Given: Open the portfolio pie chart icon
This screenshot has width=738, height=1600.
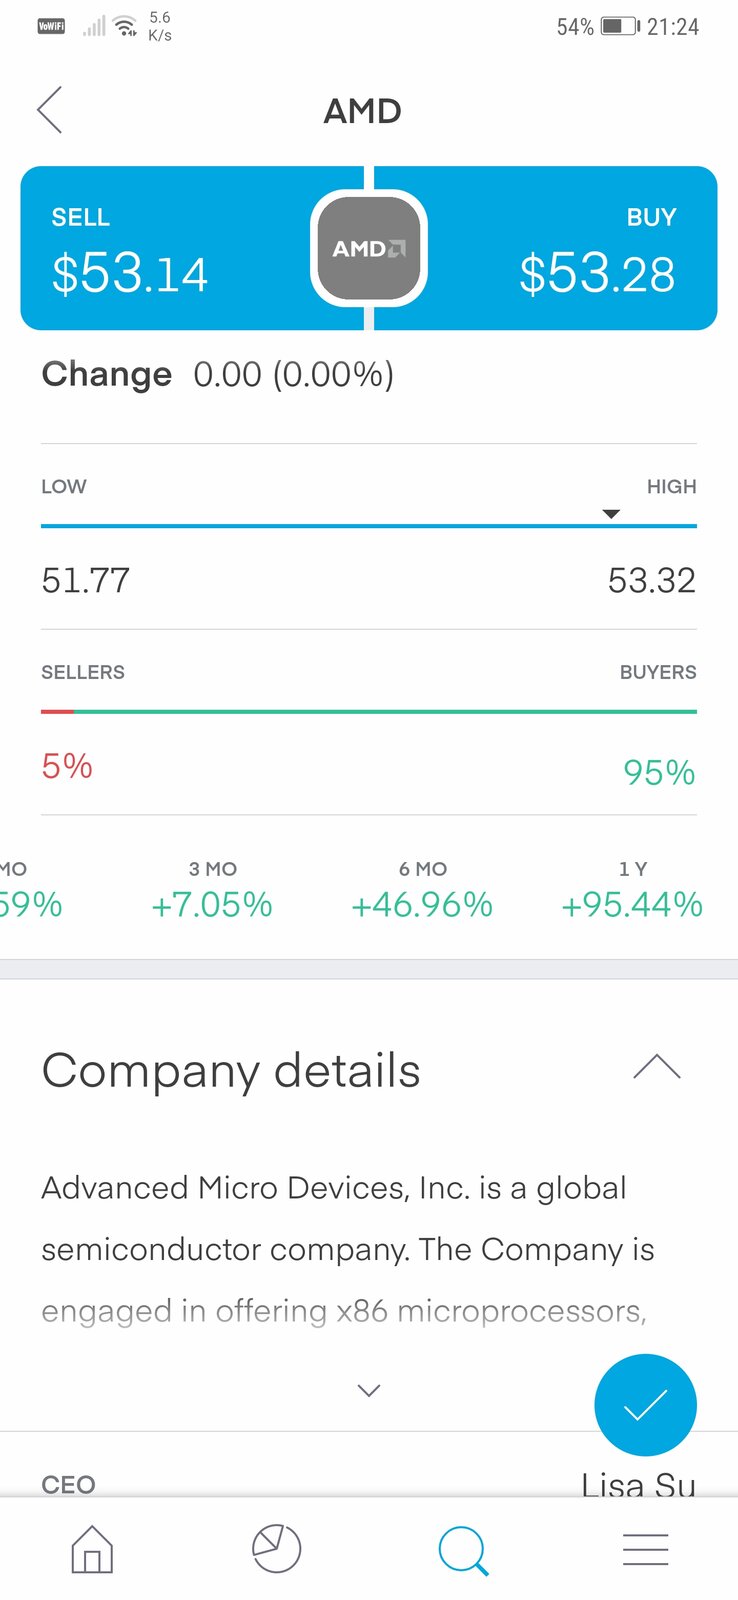Looking at the screenshot, I should tap(276, 1549).
